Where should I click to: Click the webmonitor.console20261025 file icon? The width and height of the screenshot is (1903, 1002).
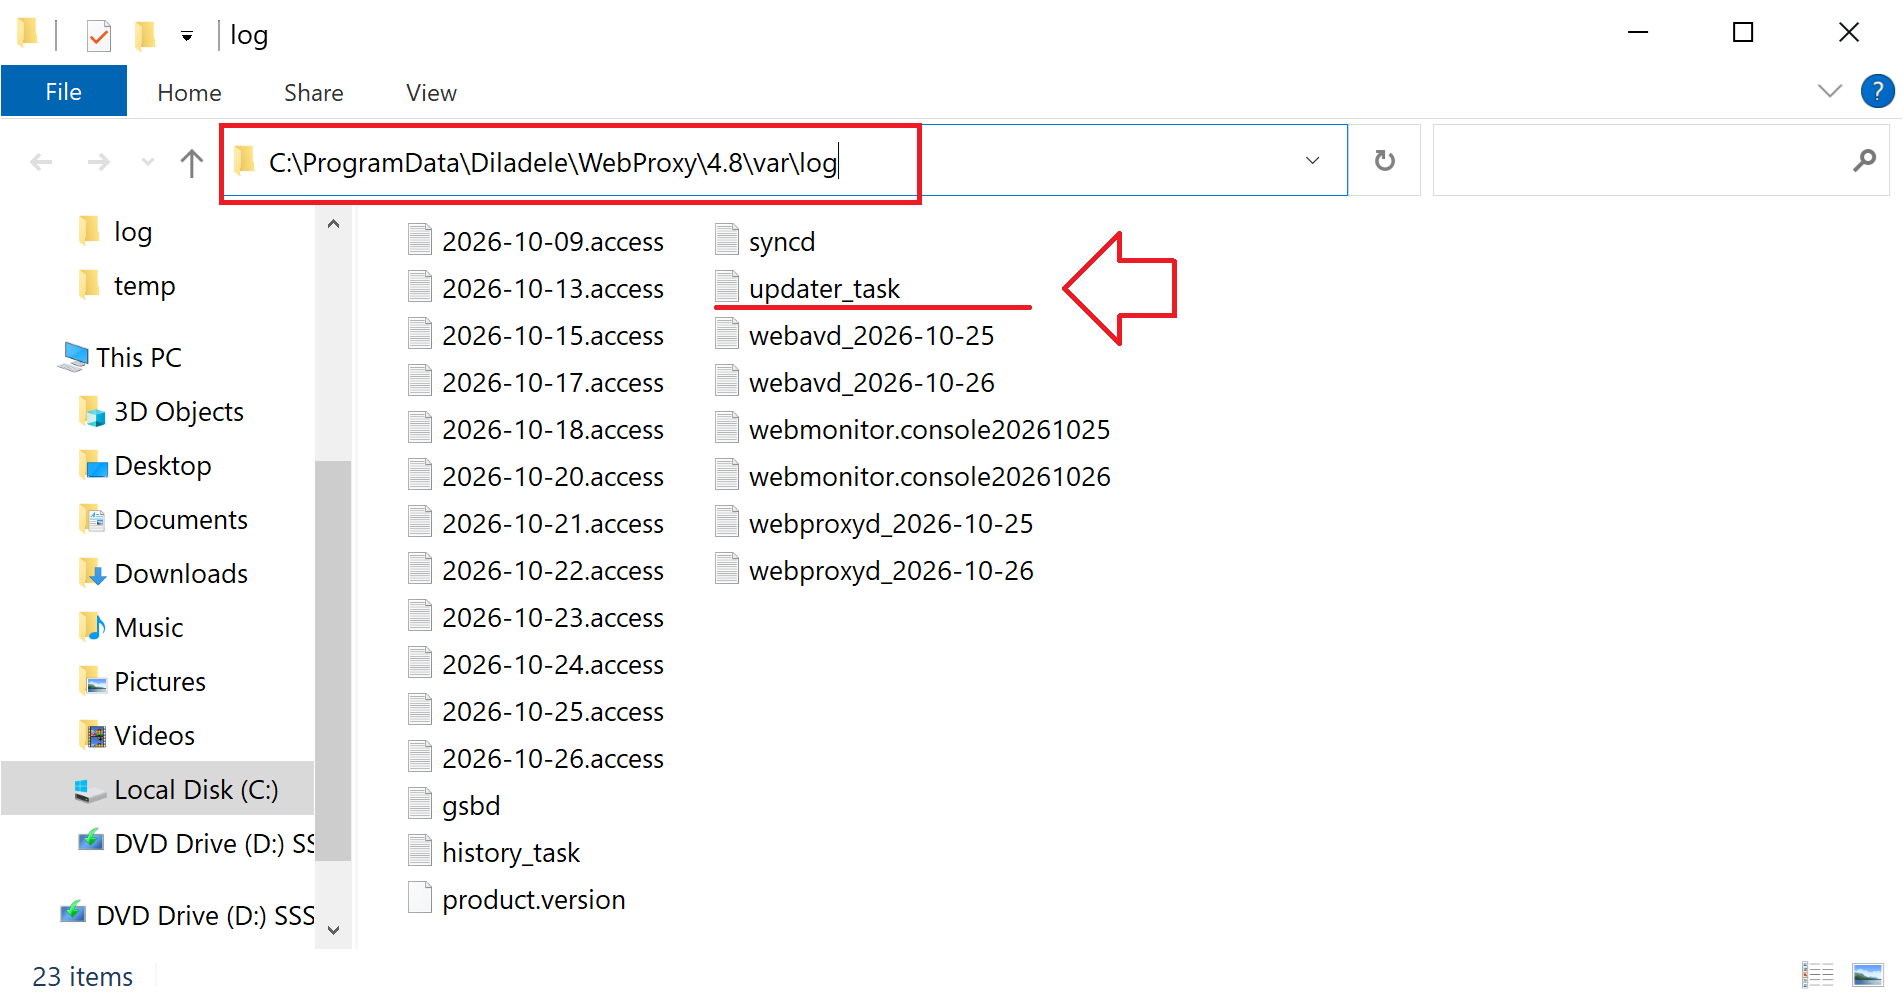[727, 428]
